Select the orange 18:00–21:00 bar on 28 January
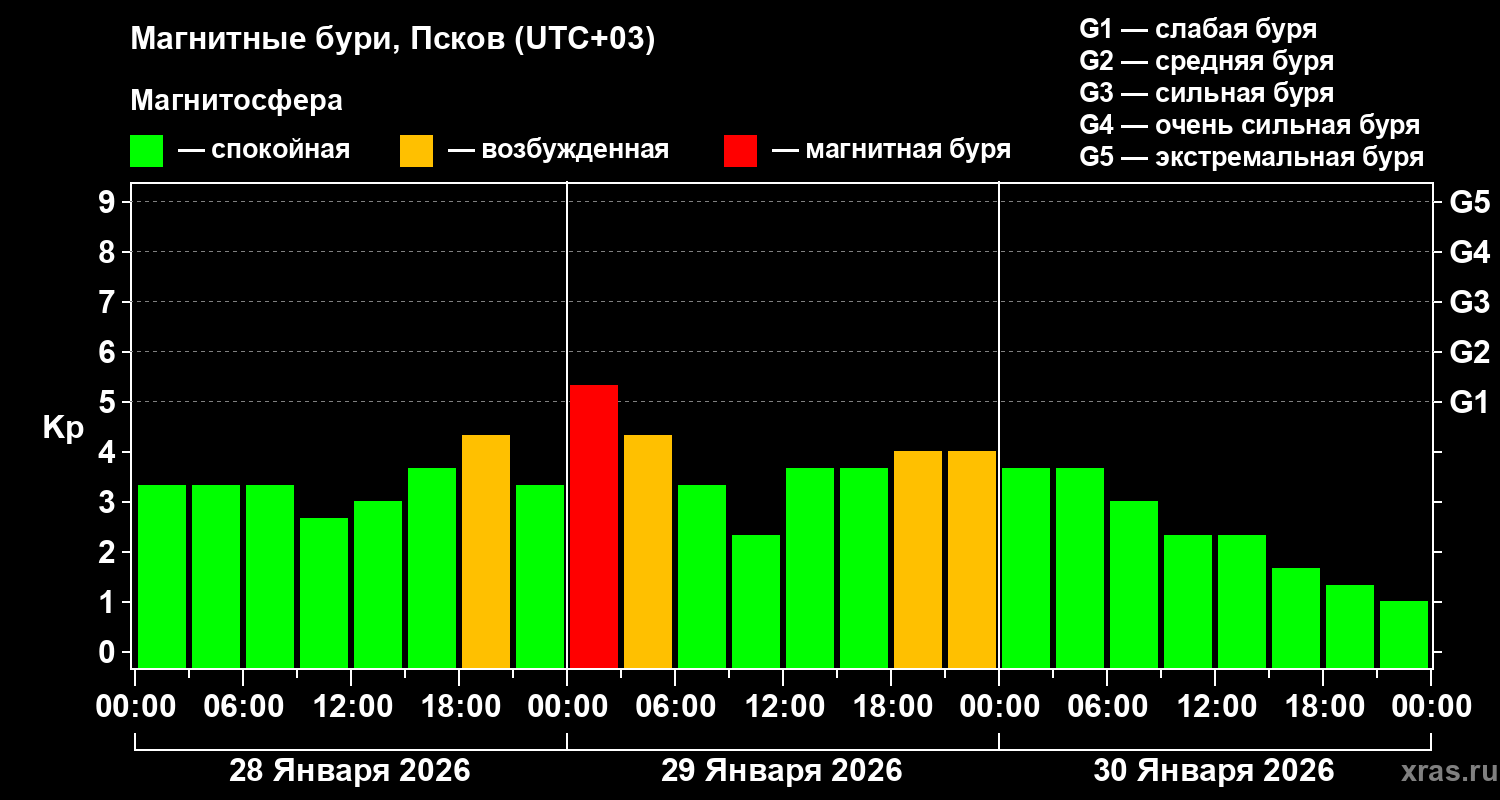 486,551
